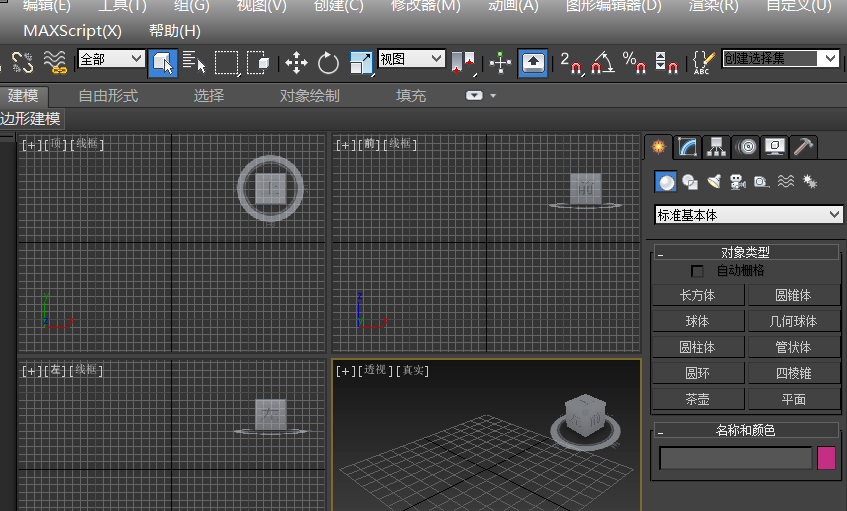The width and height of the screenshot is (847, 511).
Task: Click the 圆柱体 cylinder button
Action: point(698,347)
